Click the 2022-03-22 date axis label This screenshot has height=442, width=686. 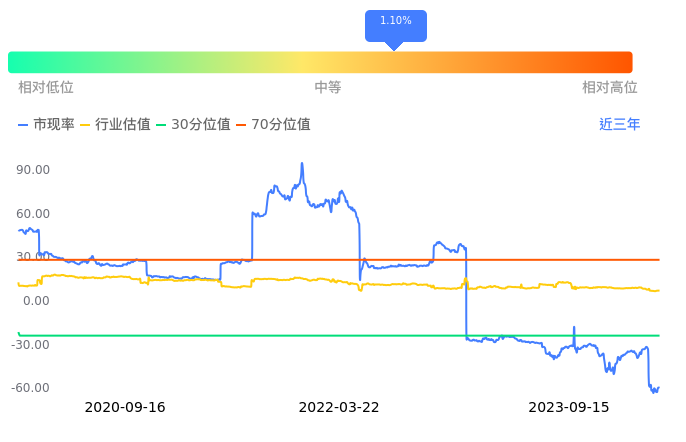tap(339, 408)
